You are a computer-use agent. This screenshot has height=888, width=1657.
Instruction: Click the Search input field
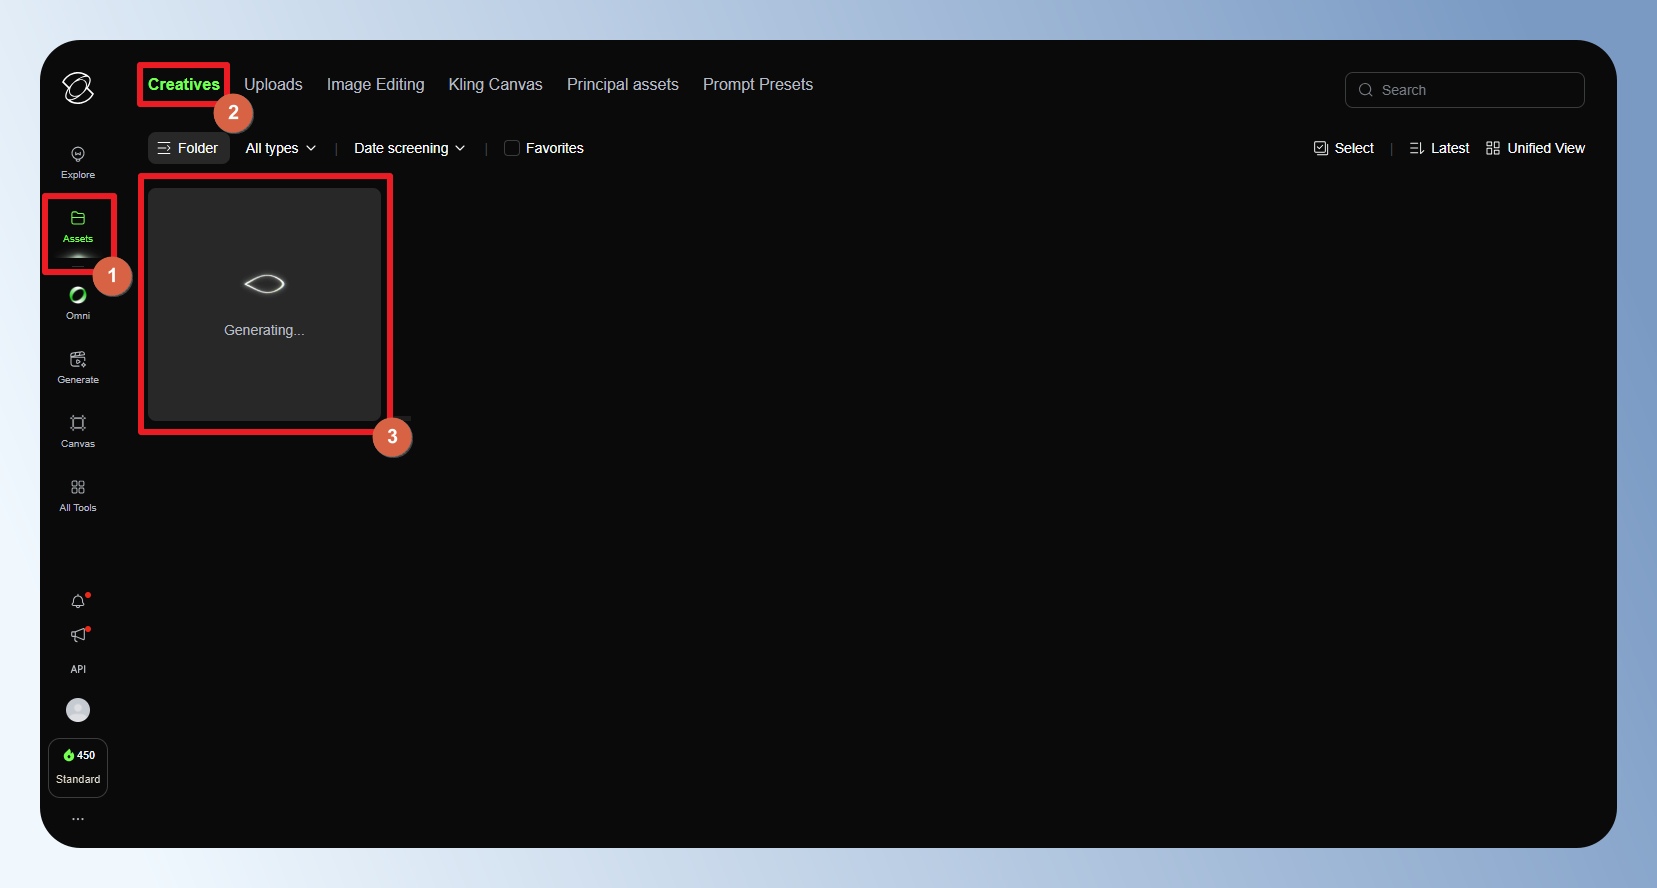1476,90
